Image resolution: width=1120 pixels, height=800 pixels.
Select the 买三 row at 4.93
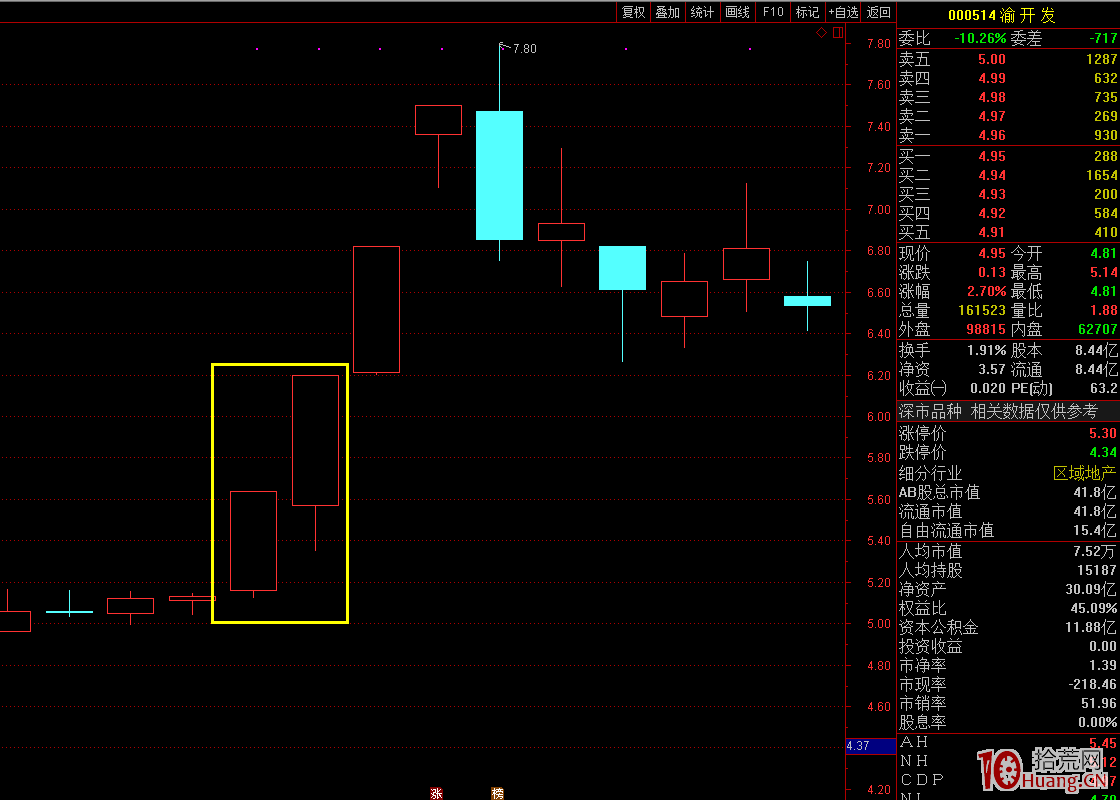[x=1008, y=194]
